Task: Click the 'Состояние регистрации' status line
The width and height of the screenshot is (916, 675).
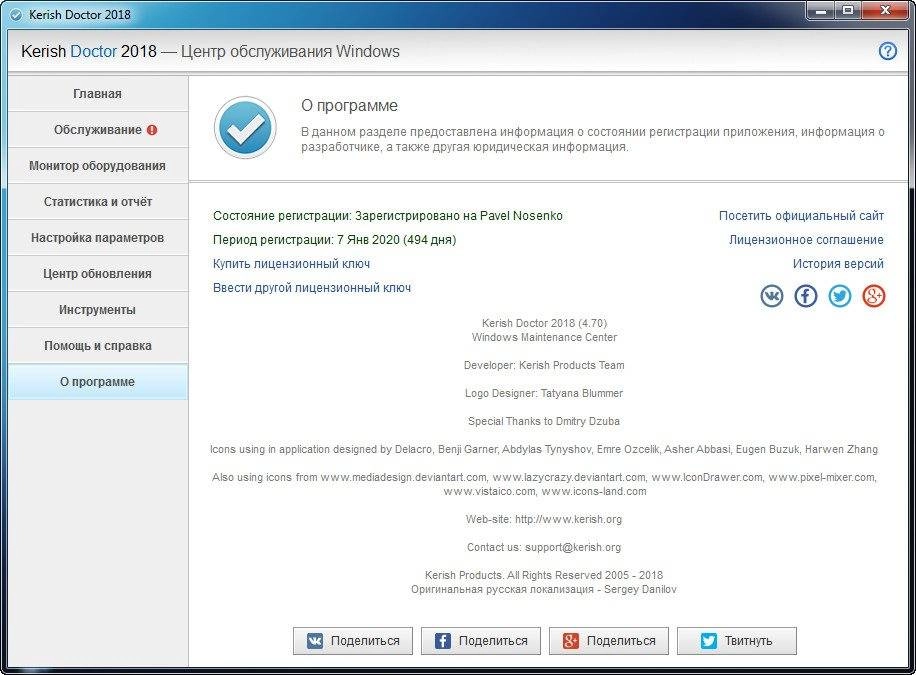Action: tap(388, 216)
